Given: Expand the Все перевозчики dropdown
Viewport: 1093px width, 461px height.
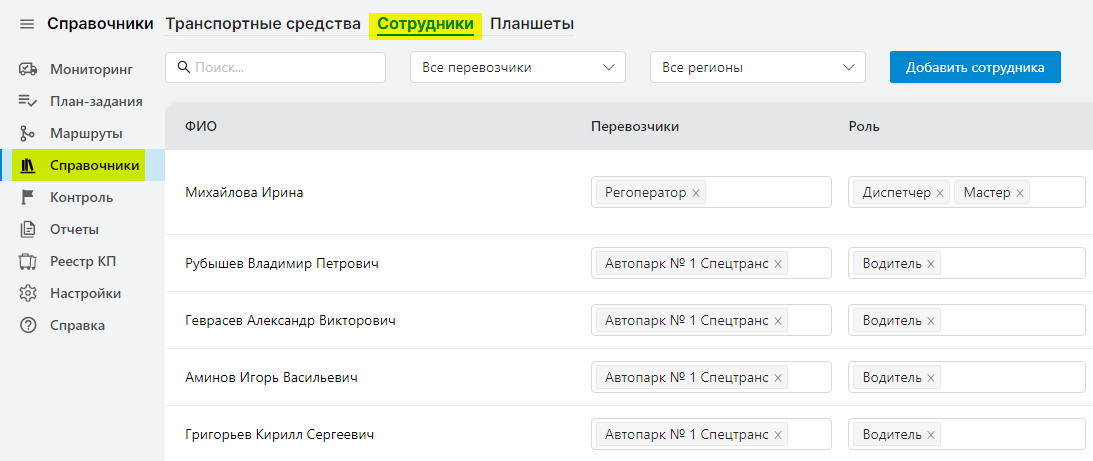Looking at the screenshot, I should coord(517,67).
